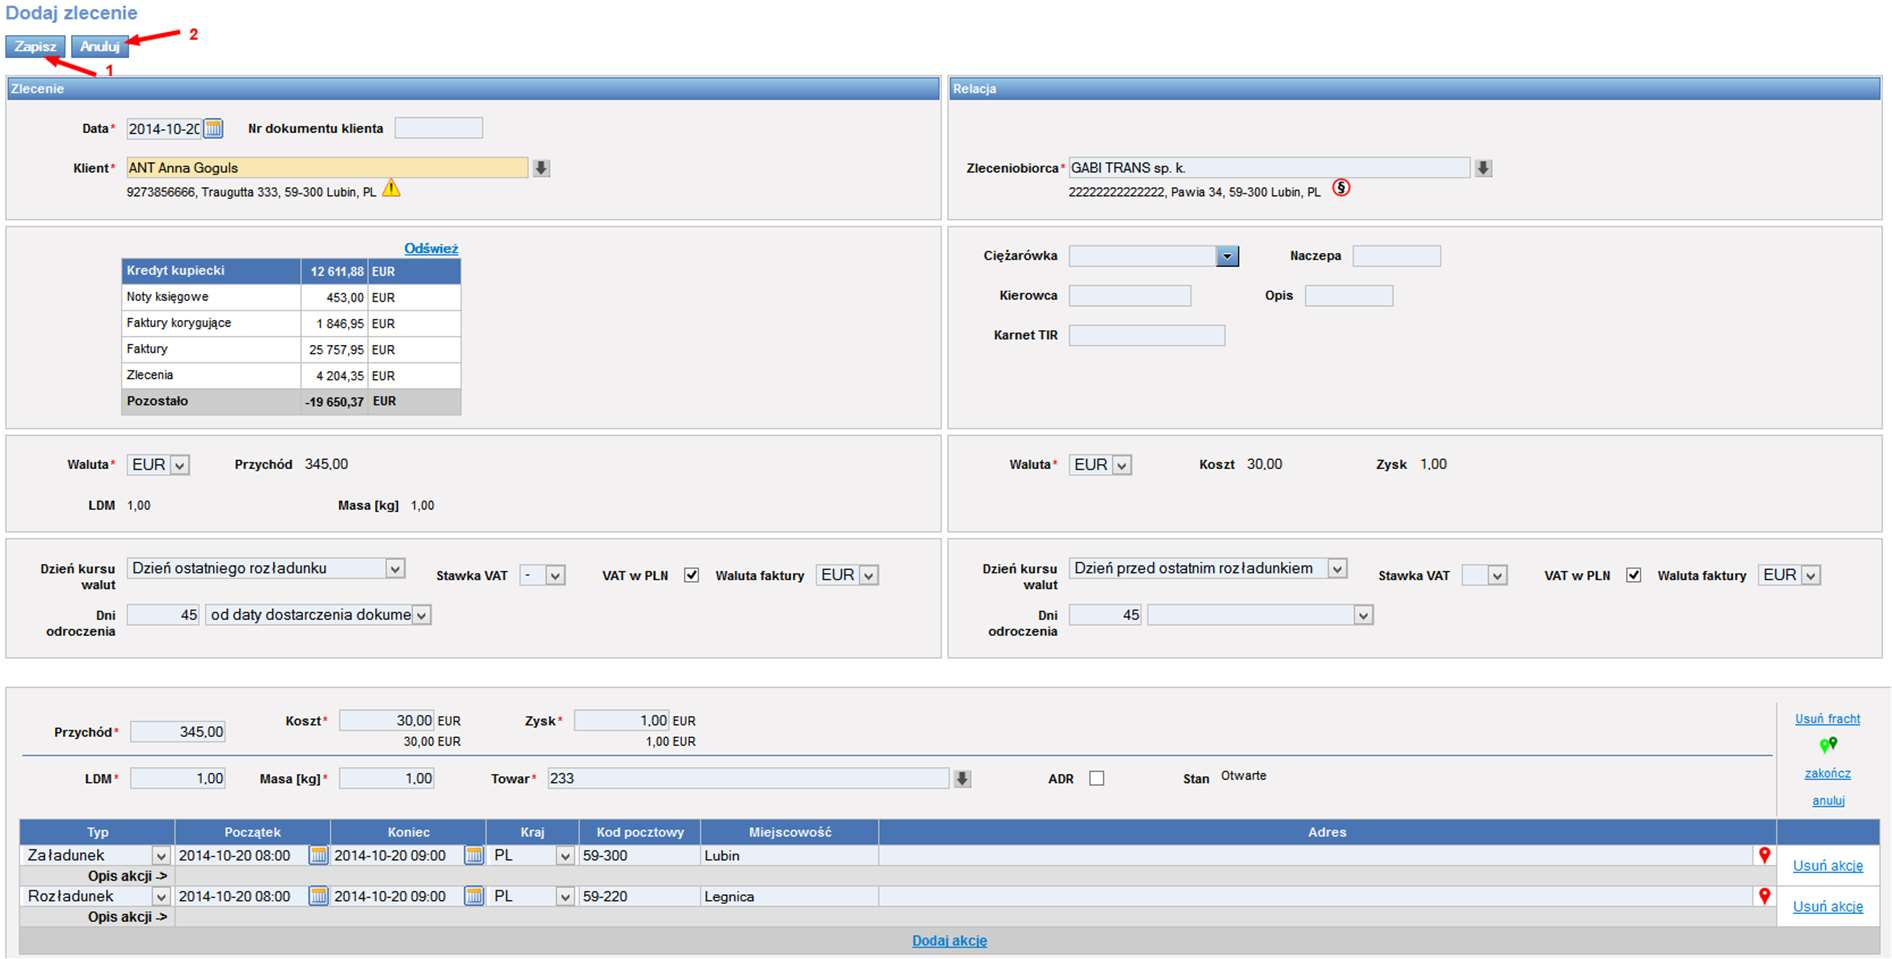Click the Zapisz button

[35, 46]
